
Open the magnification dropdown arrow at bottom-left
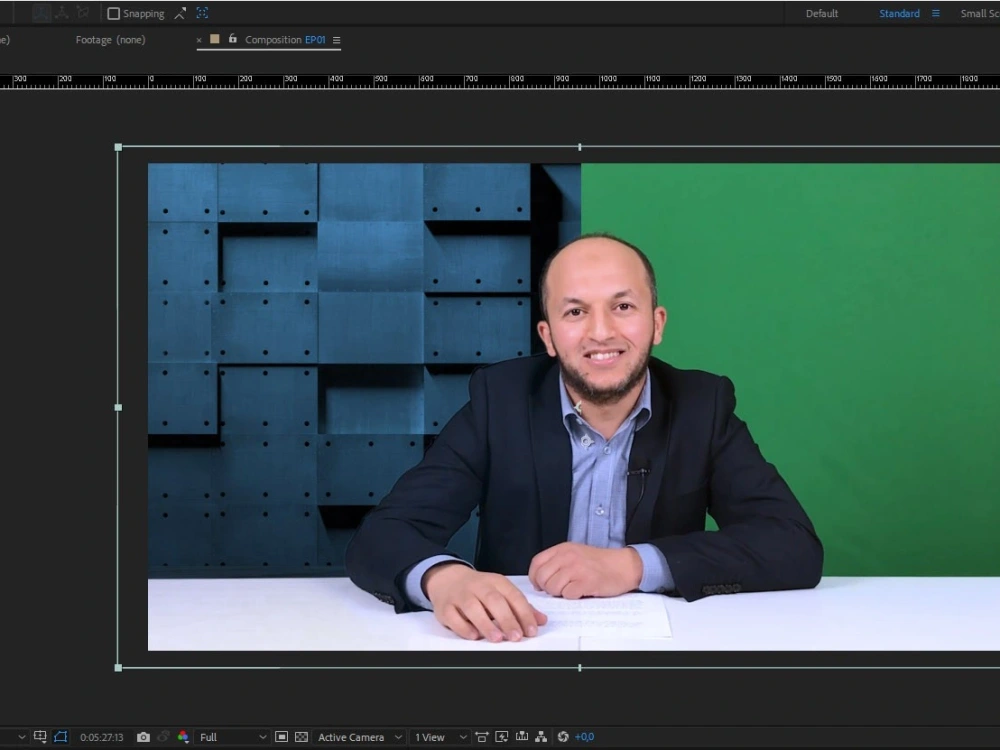coord(22,737)
